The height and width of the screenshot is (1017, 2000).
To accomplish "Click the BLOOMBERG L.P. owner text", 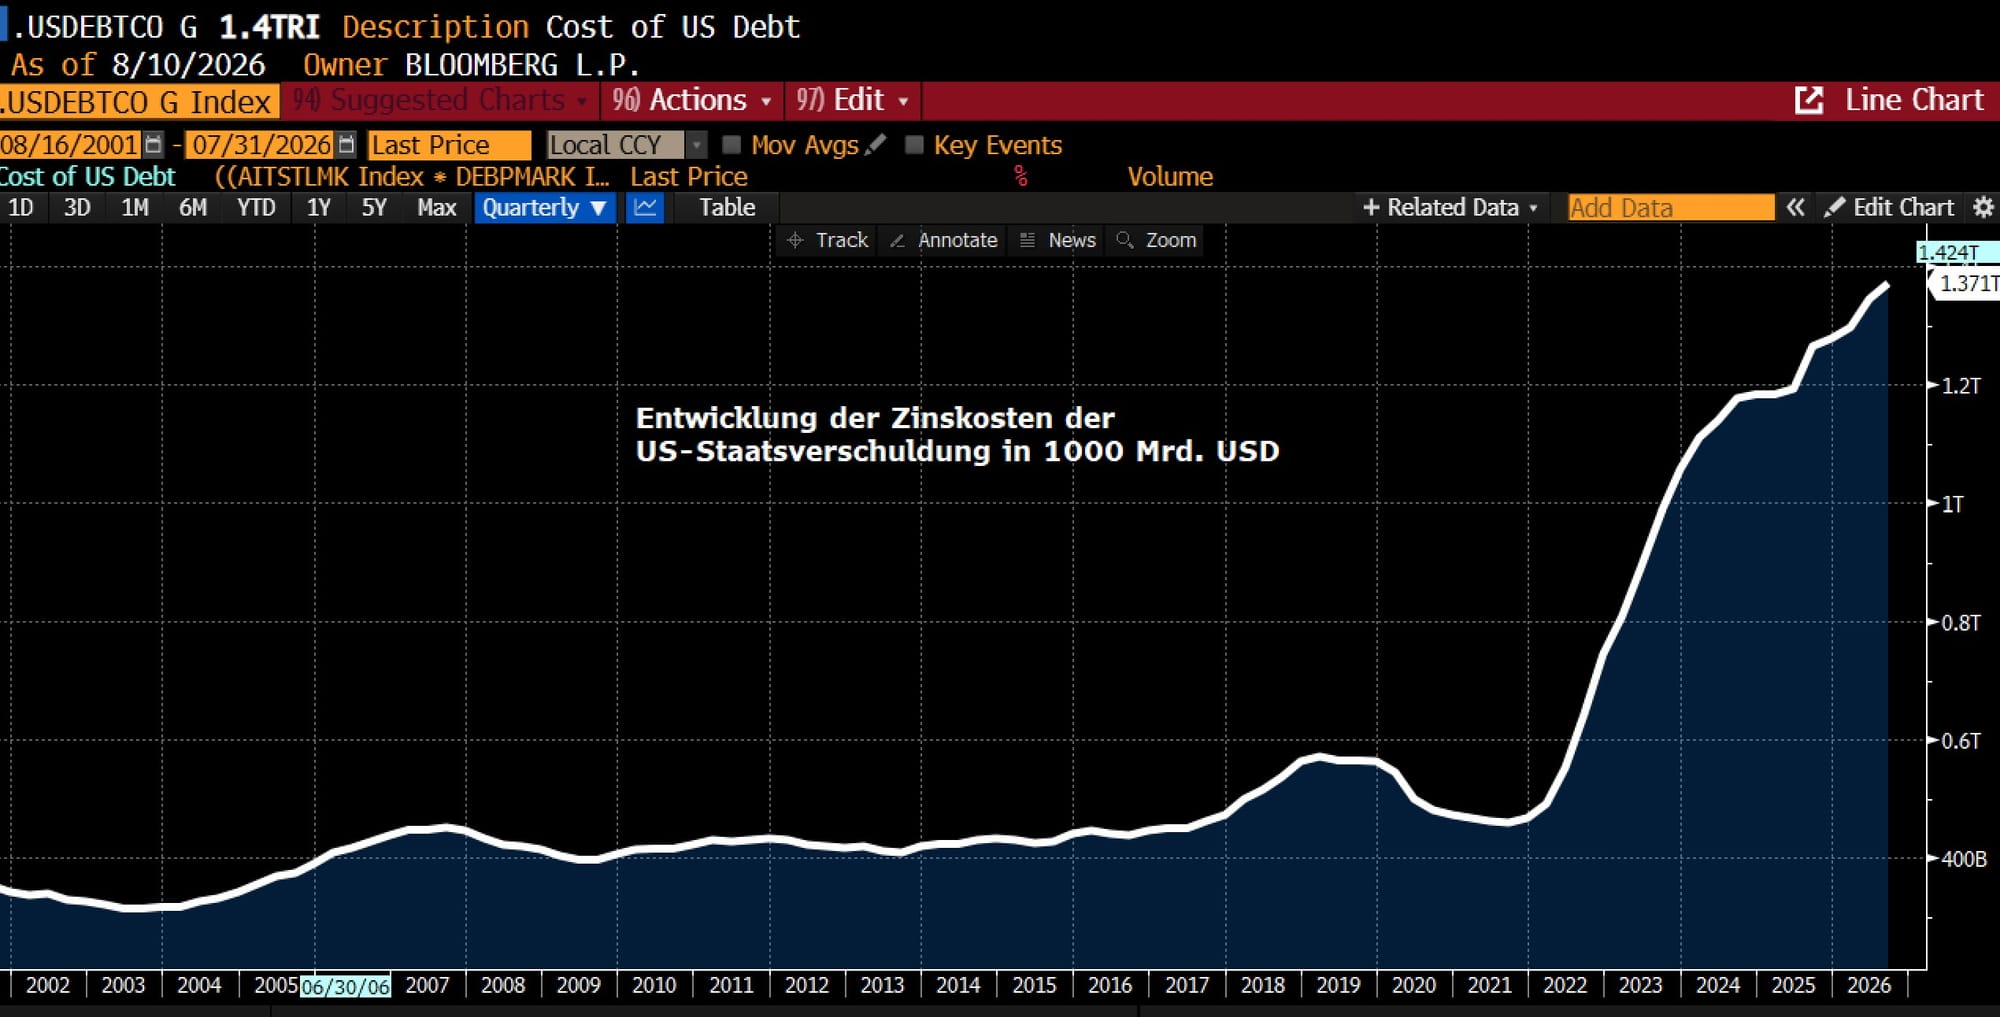I will pyautogui.click(x=521, y=65).
